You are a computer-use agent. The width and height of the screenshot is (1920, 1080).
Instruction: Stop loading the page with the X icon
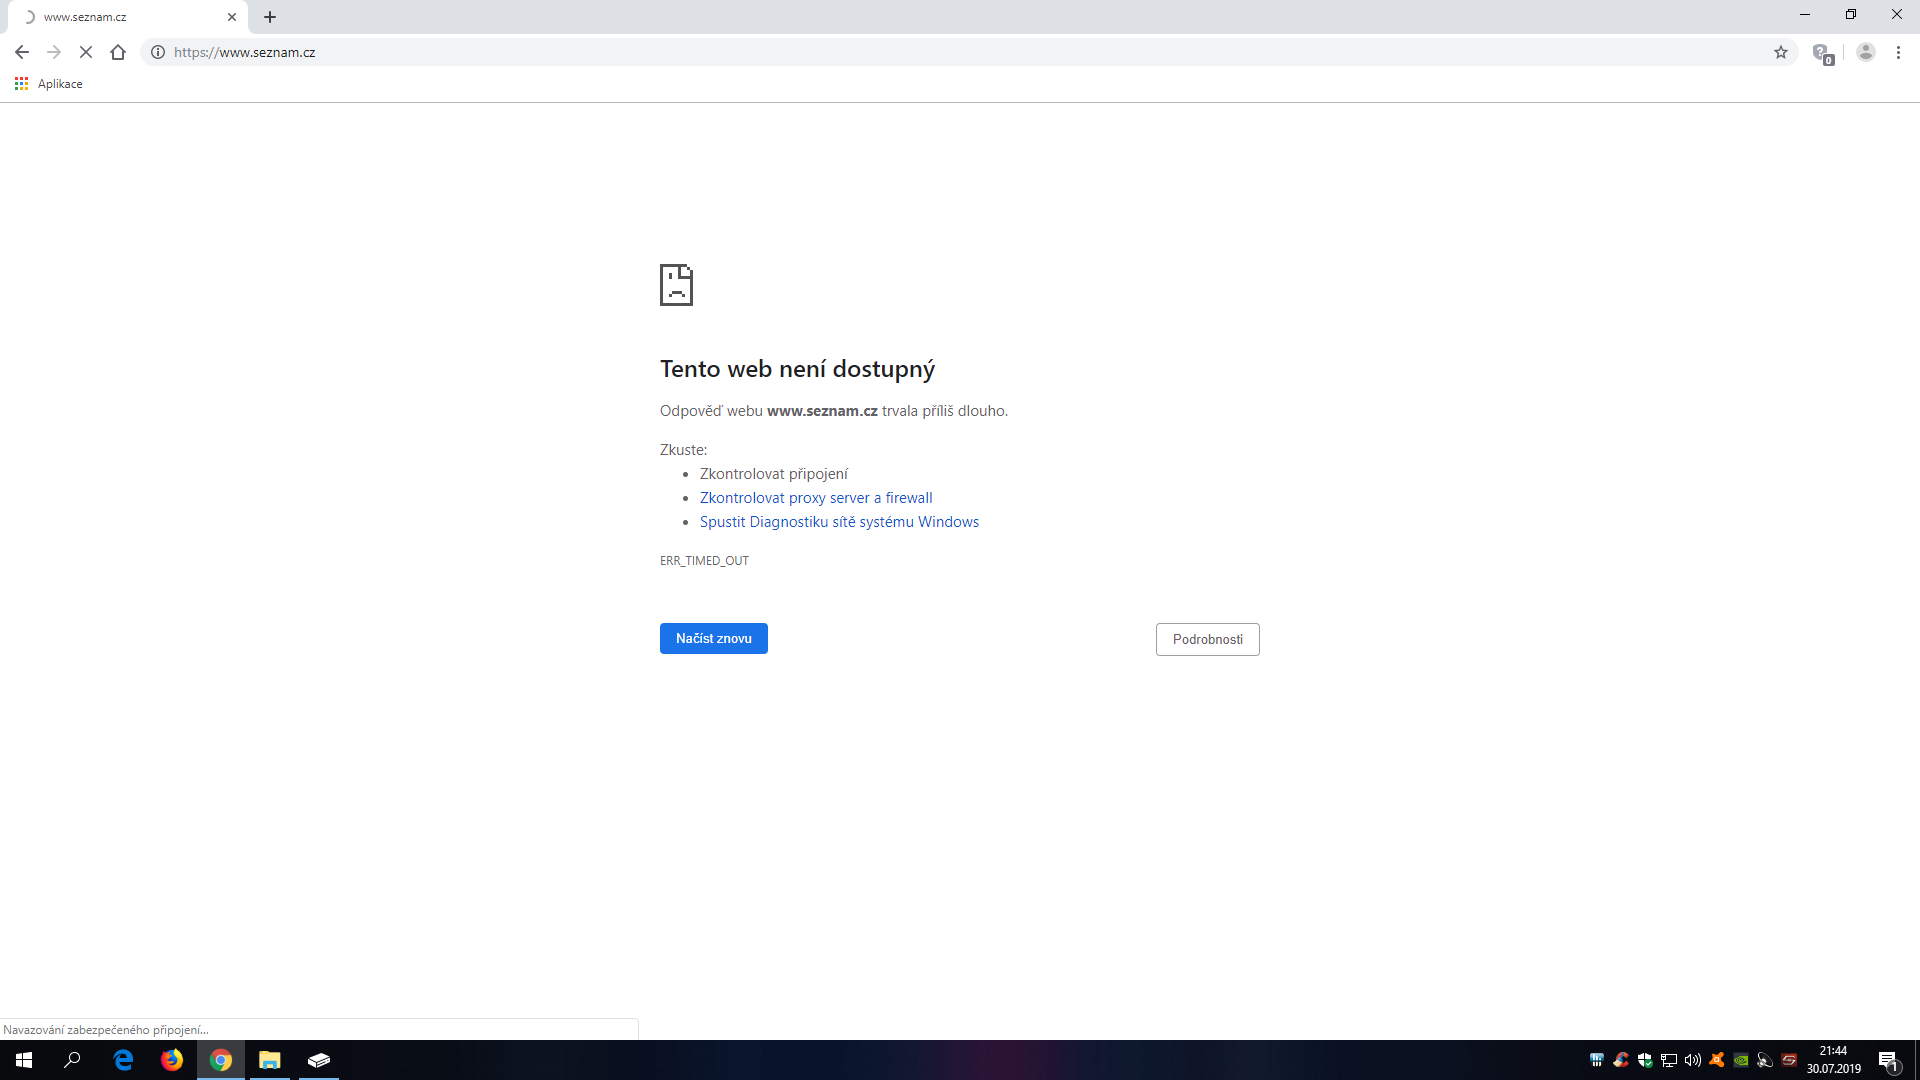point(86,52)
